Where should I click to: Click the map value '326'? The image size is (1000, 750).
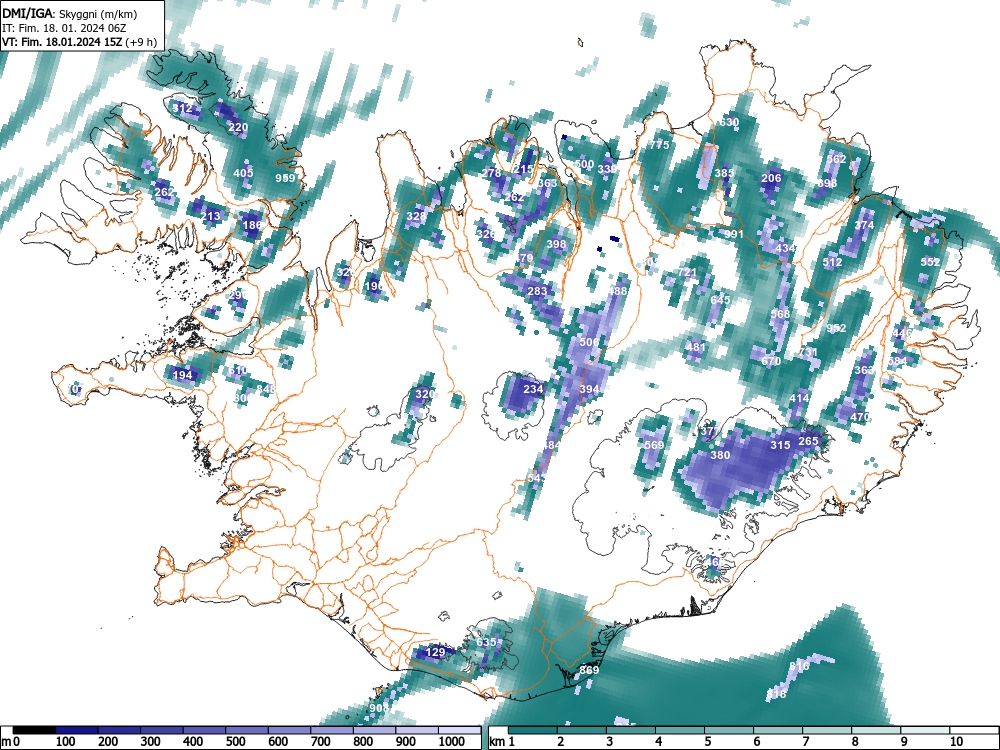(x=485, y=235)
